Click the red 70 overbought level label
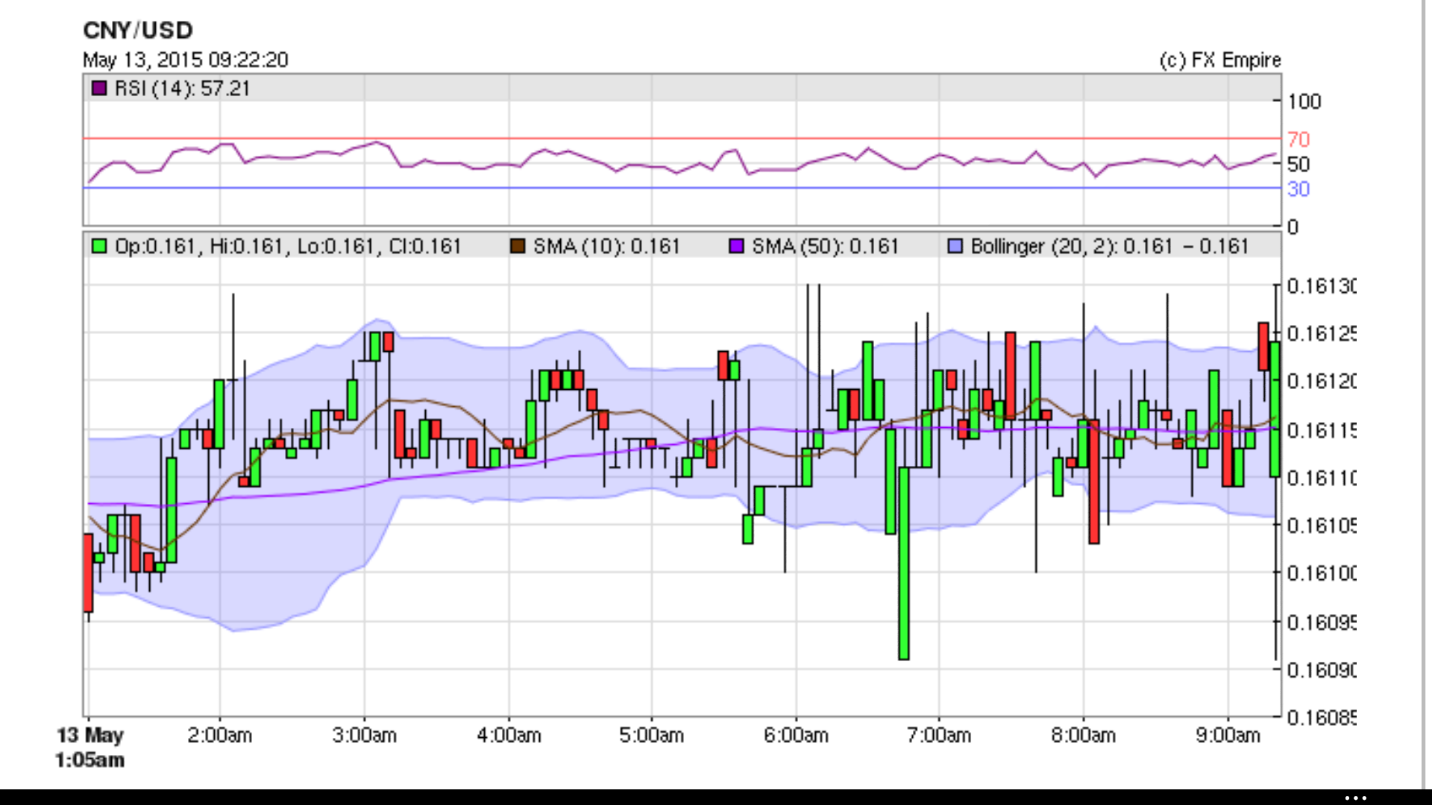This screenshot has height=805, width=1432. pyautogui.click(x=1298, y=140)
